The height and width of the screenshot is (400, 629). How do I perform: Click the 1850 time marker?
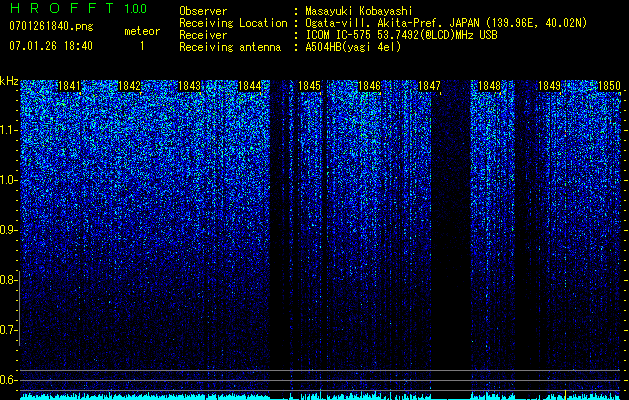tap(609, 86)
